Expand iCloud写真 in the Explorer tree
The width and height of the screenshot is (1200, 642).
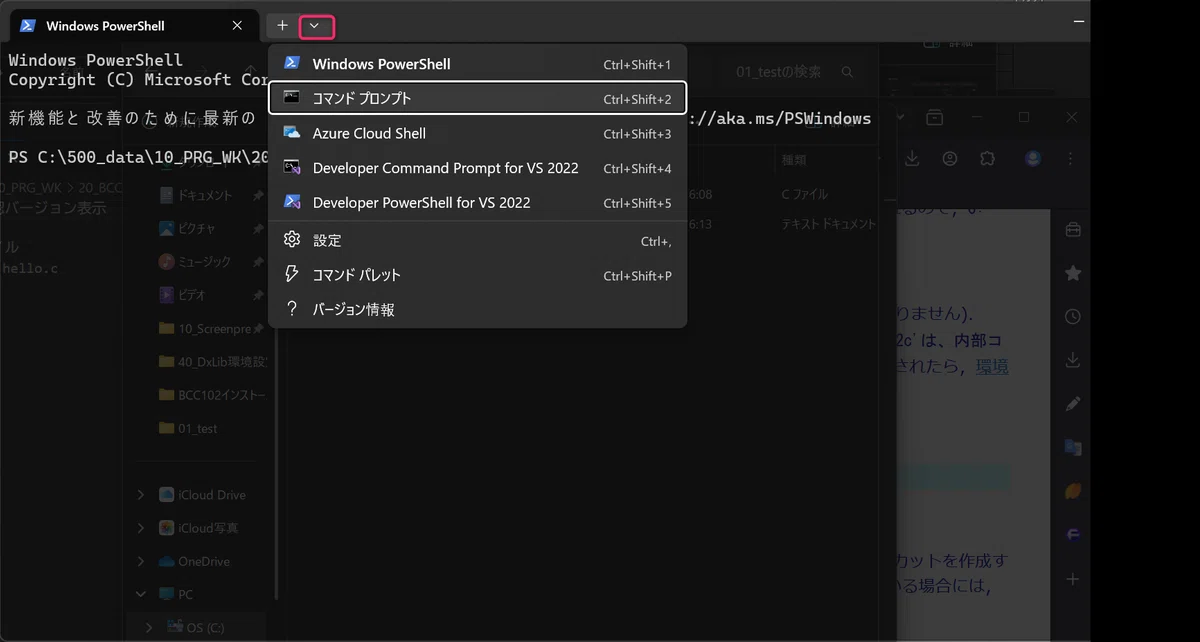click(140, 528)
